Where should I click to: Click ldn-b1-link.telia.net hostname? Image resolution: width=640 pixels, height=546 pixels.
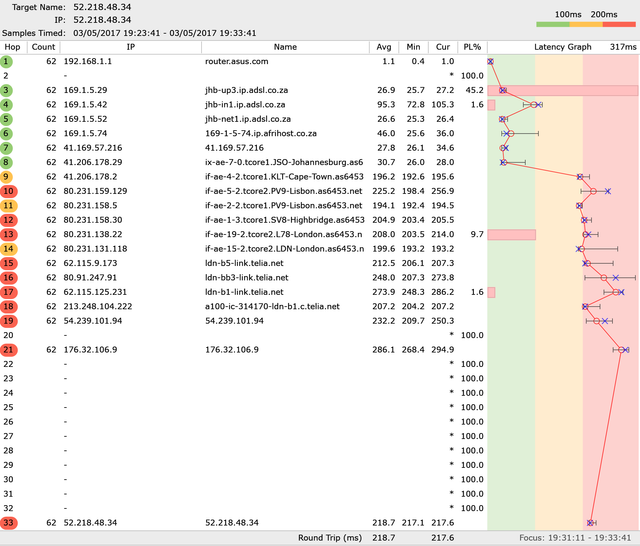point(244,292)
